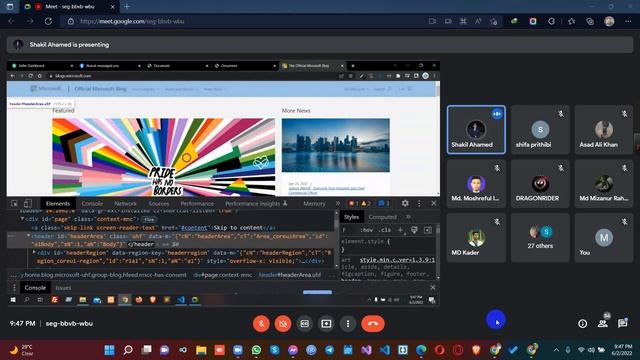Select the Meet - seg-bbvb-wbu browser tab
Viewport: 640px width, 360px height.
point(69,7)
